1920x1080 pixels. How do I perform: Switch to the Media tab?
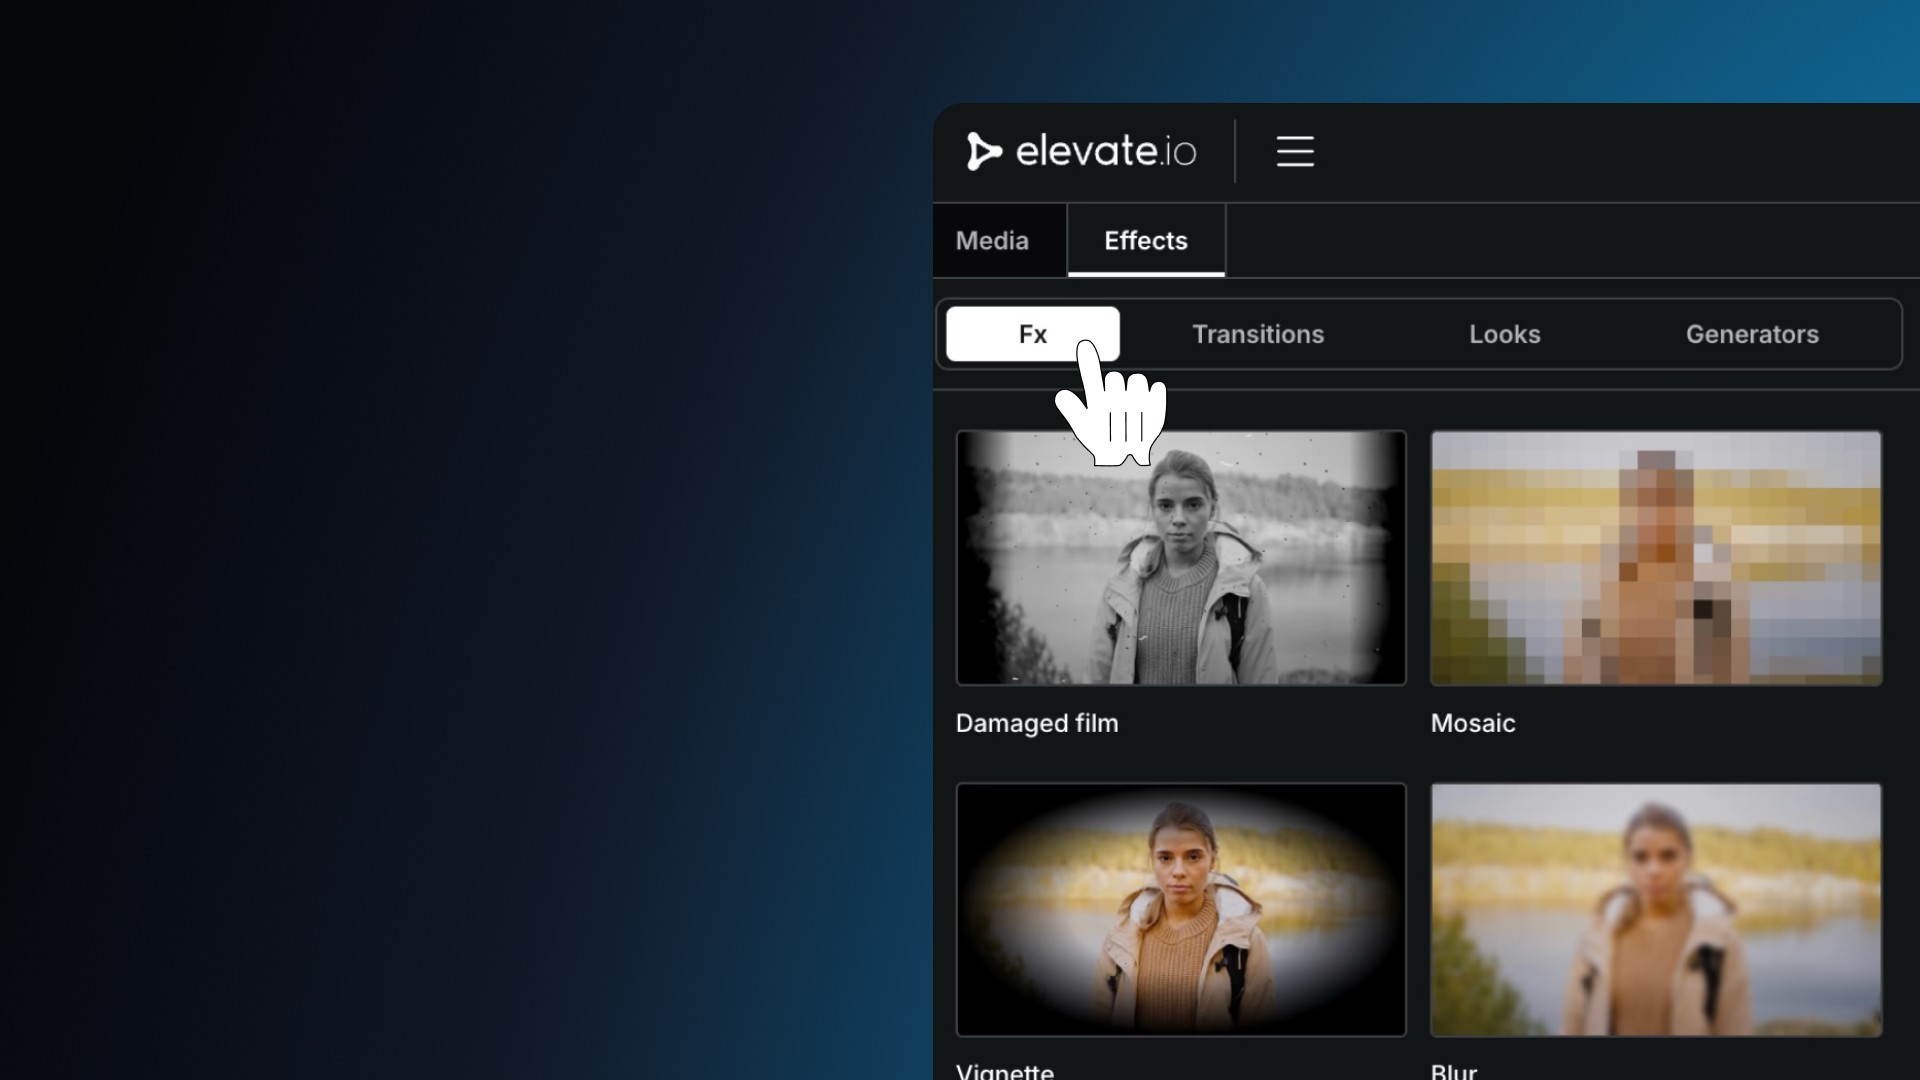click(x=992, y=241)
